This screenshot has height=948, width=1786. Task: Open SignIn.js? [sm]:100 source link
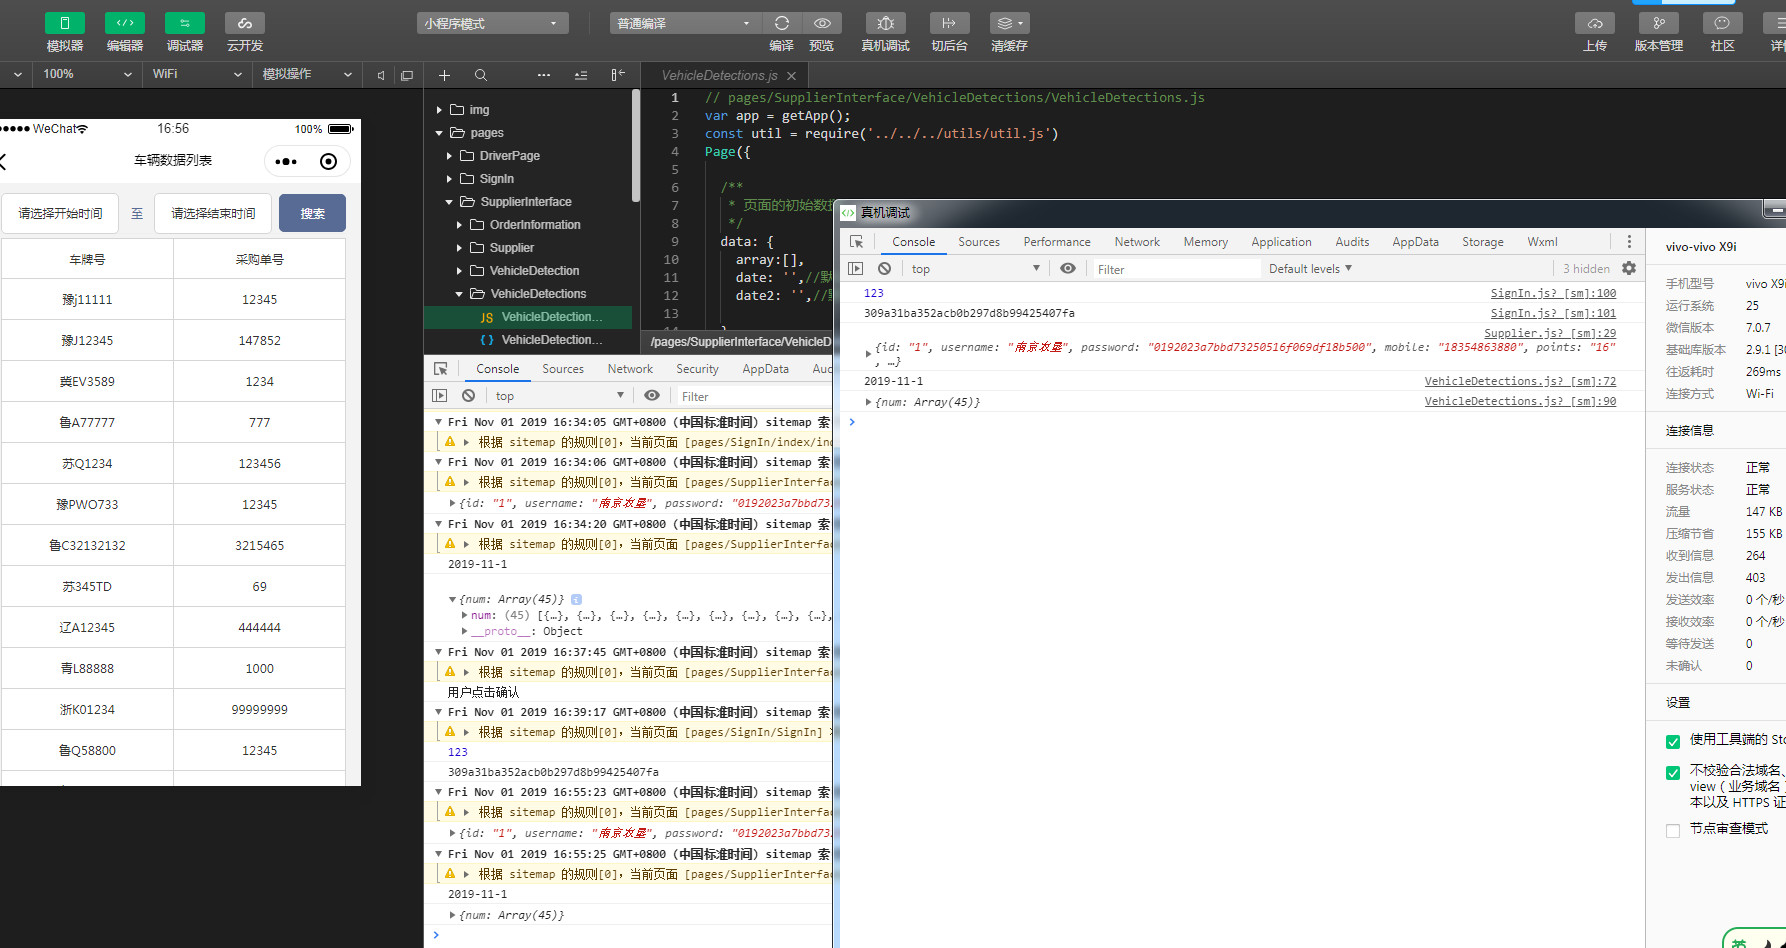1553,293
